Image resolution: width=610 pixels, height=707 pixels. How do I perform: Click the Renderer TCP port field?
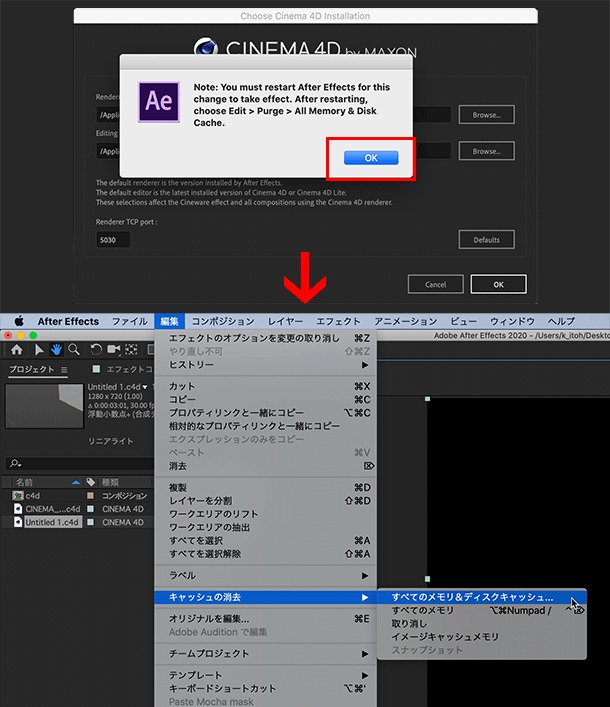pos(113,240)
